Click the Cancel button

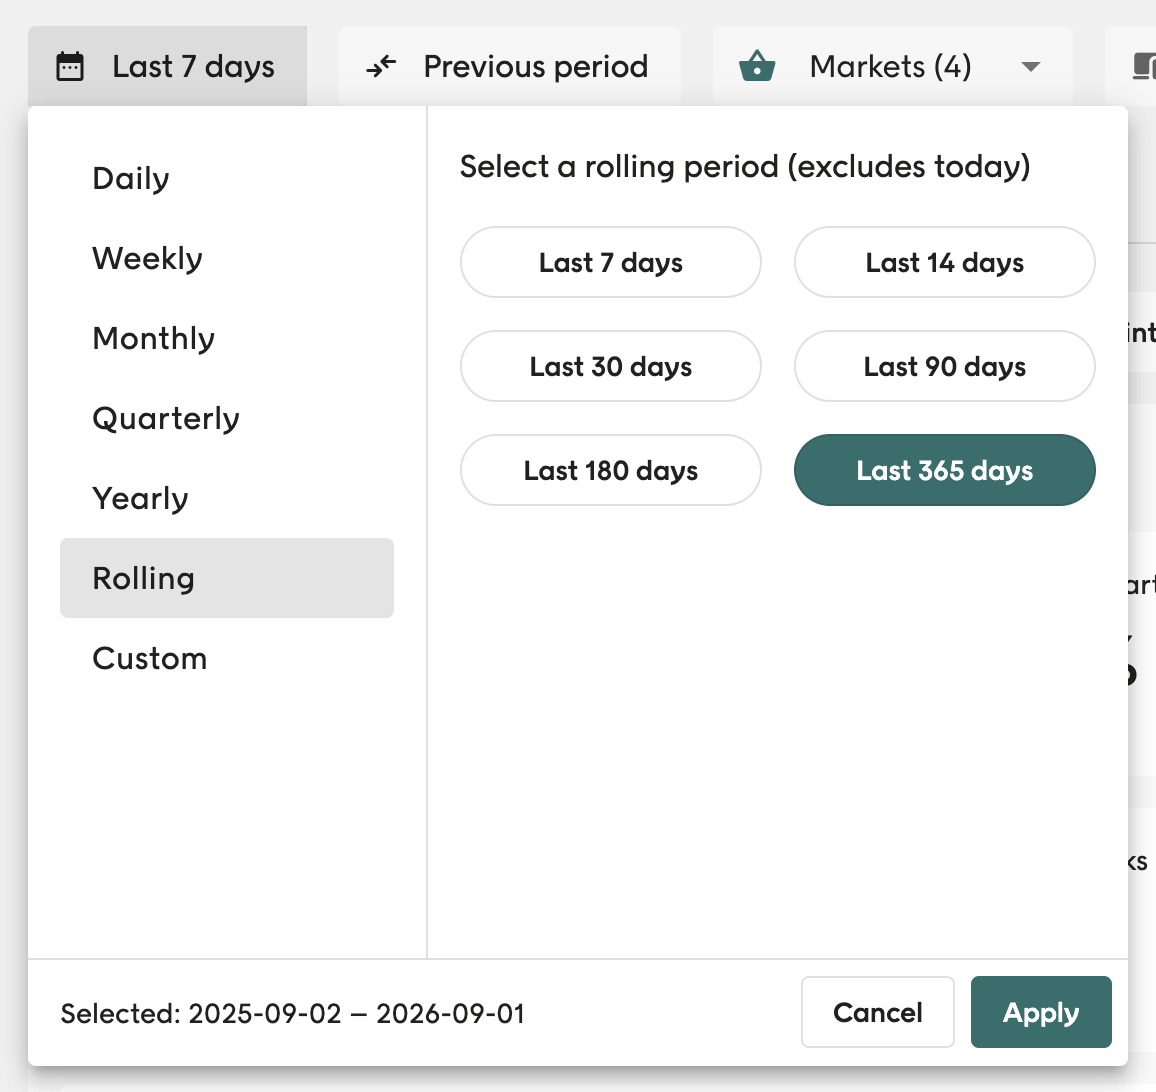point(877,1012)
